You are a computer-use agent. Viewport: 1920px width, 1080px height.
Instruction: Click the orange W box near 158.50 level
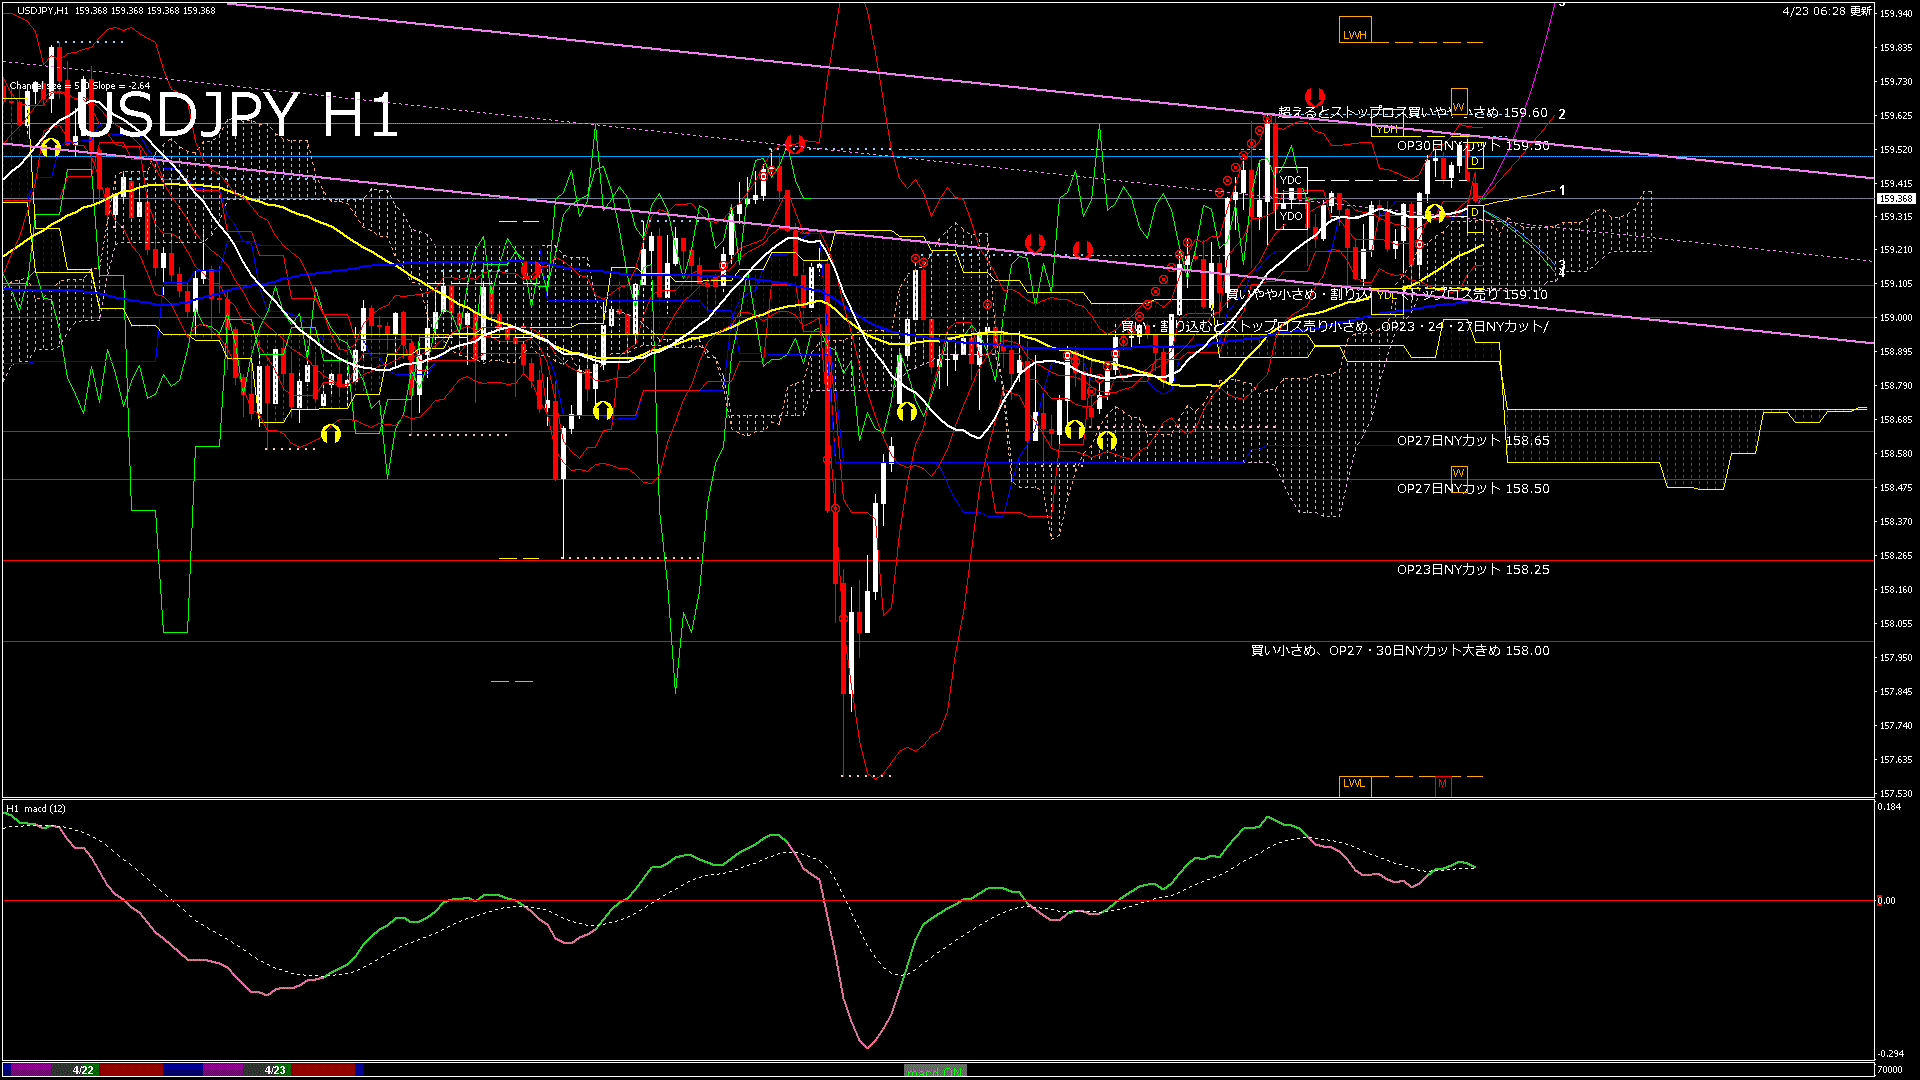1459,473
